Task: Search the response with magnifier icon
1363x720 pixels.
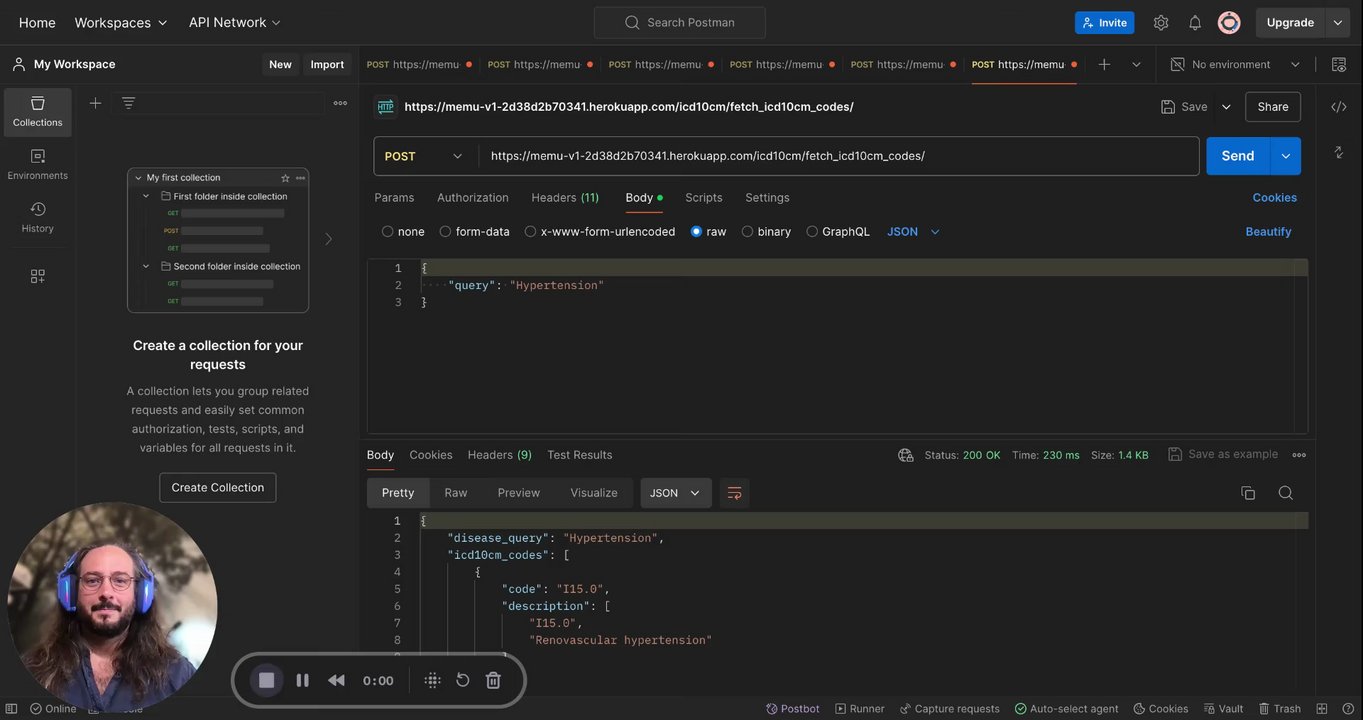Action: coord(1285,493)
